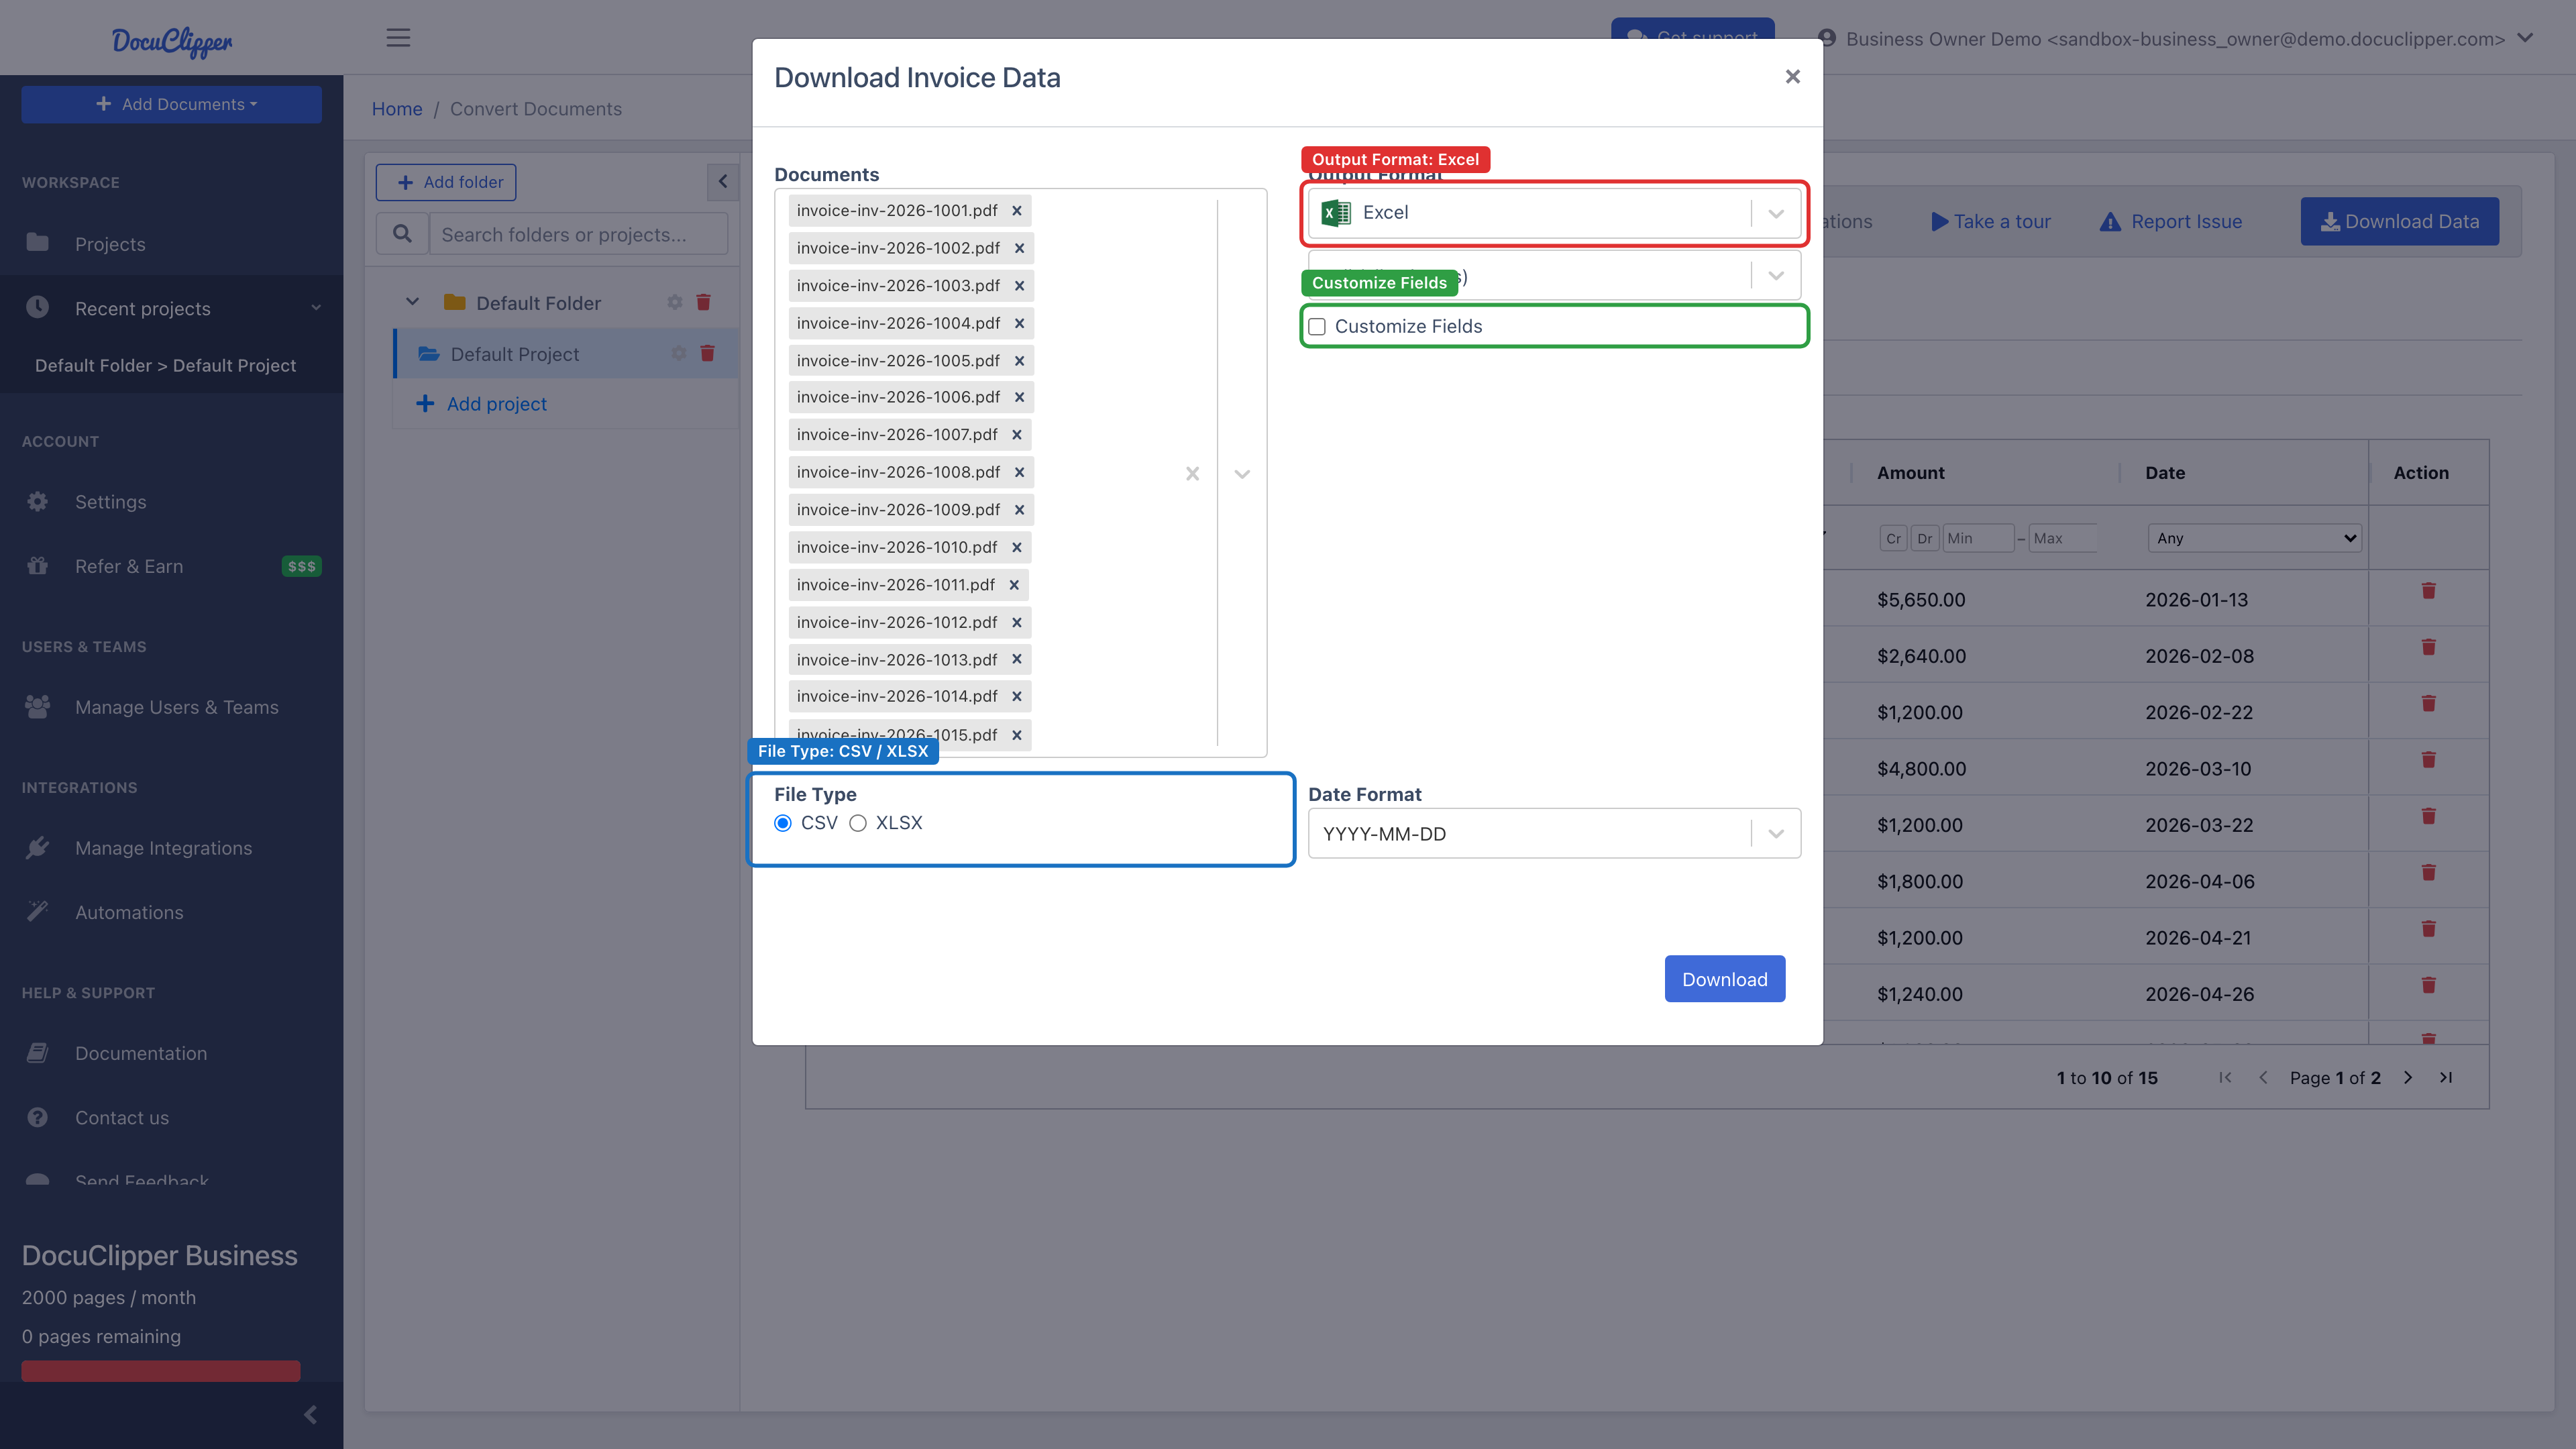Toggle the Cr amount filter

[1893, 538]
